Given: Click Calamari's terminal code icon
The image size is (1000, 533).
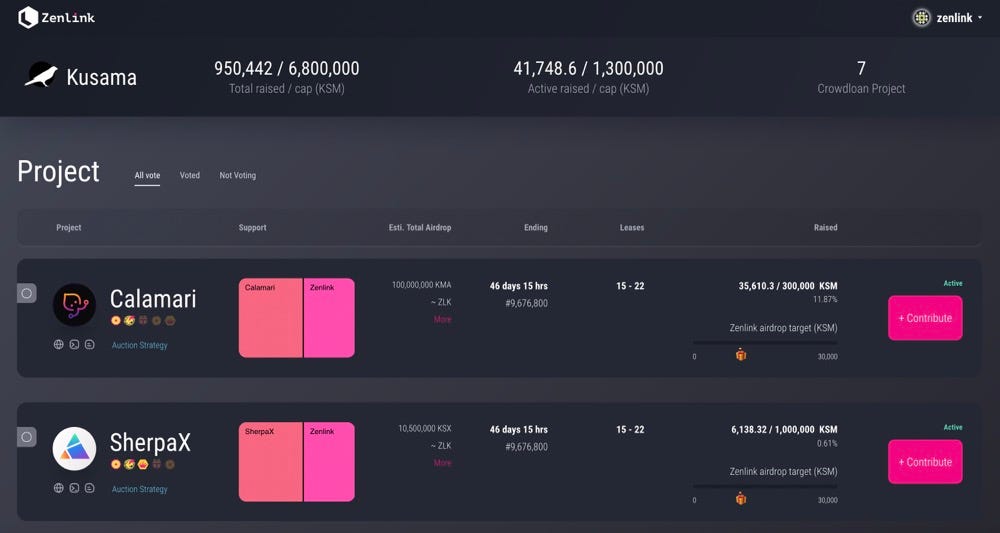Looking at the screenshot, I should tap(74, 345).
